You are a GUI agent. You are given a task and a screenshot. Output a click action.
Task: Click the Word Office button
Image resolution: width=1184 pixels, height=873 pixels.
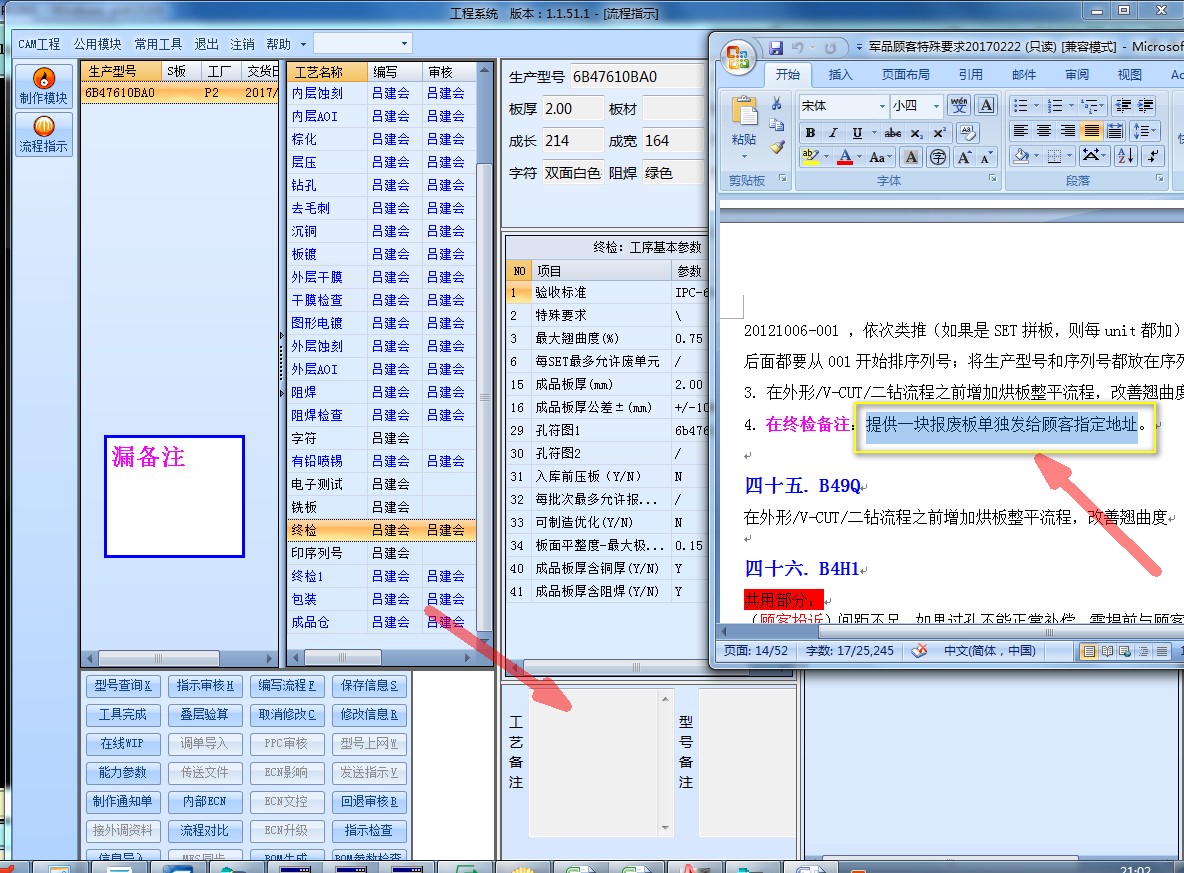click(738, 58)
